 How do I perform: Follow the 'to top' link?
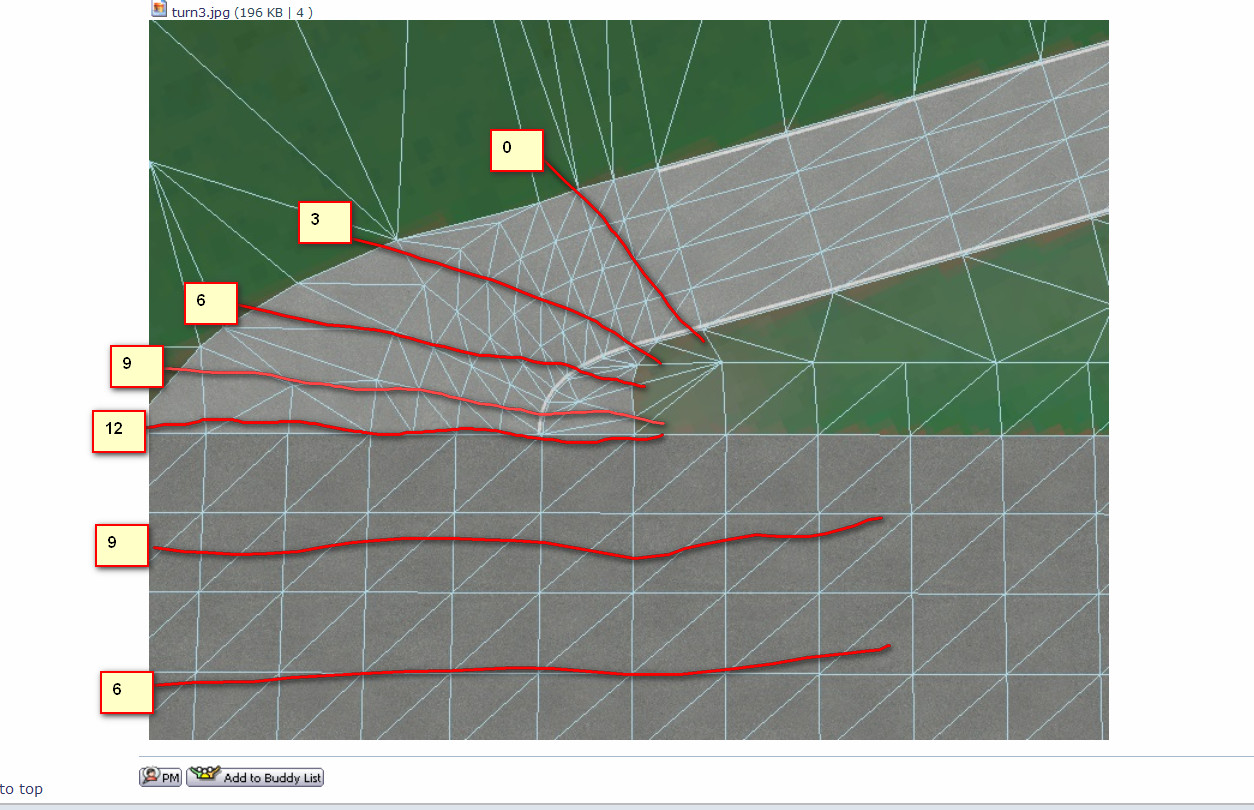tap(21, 789)
